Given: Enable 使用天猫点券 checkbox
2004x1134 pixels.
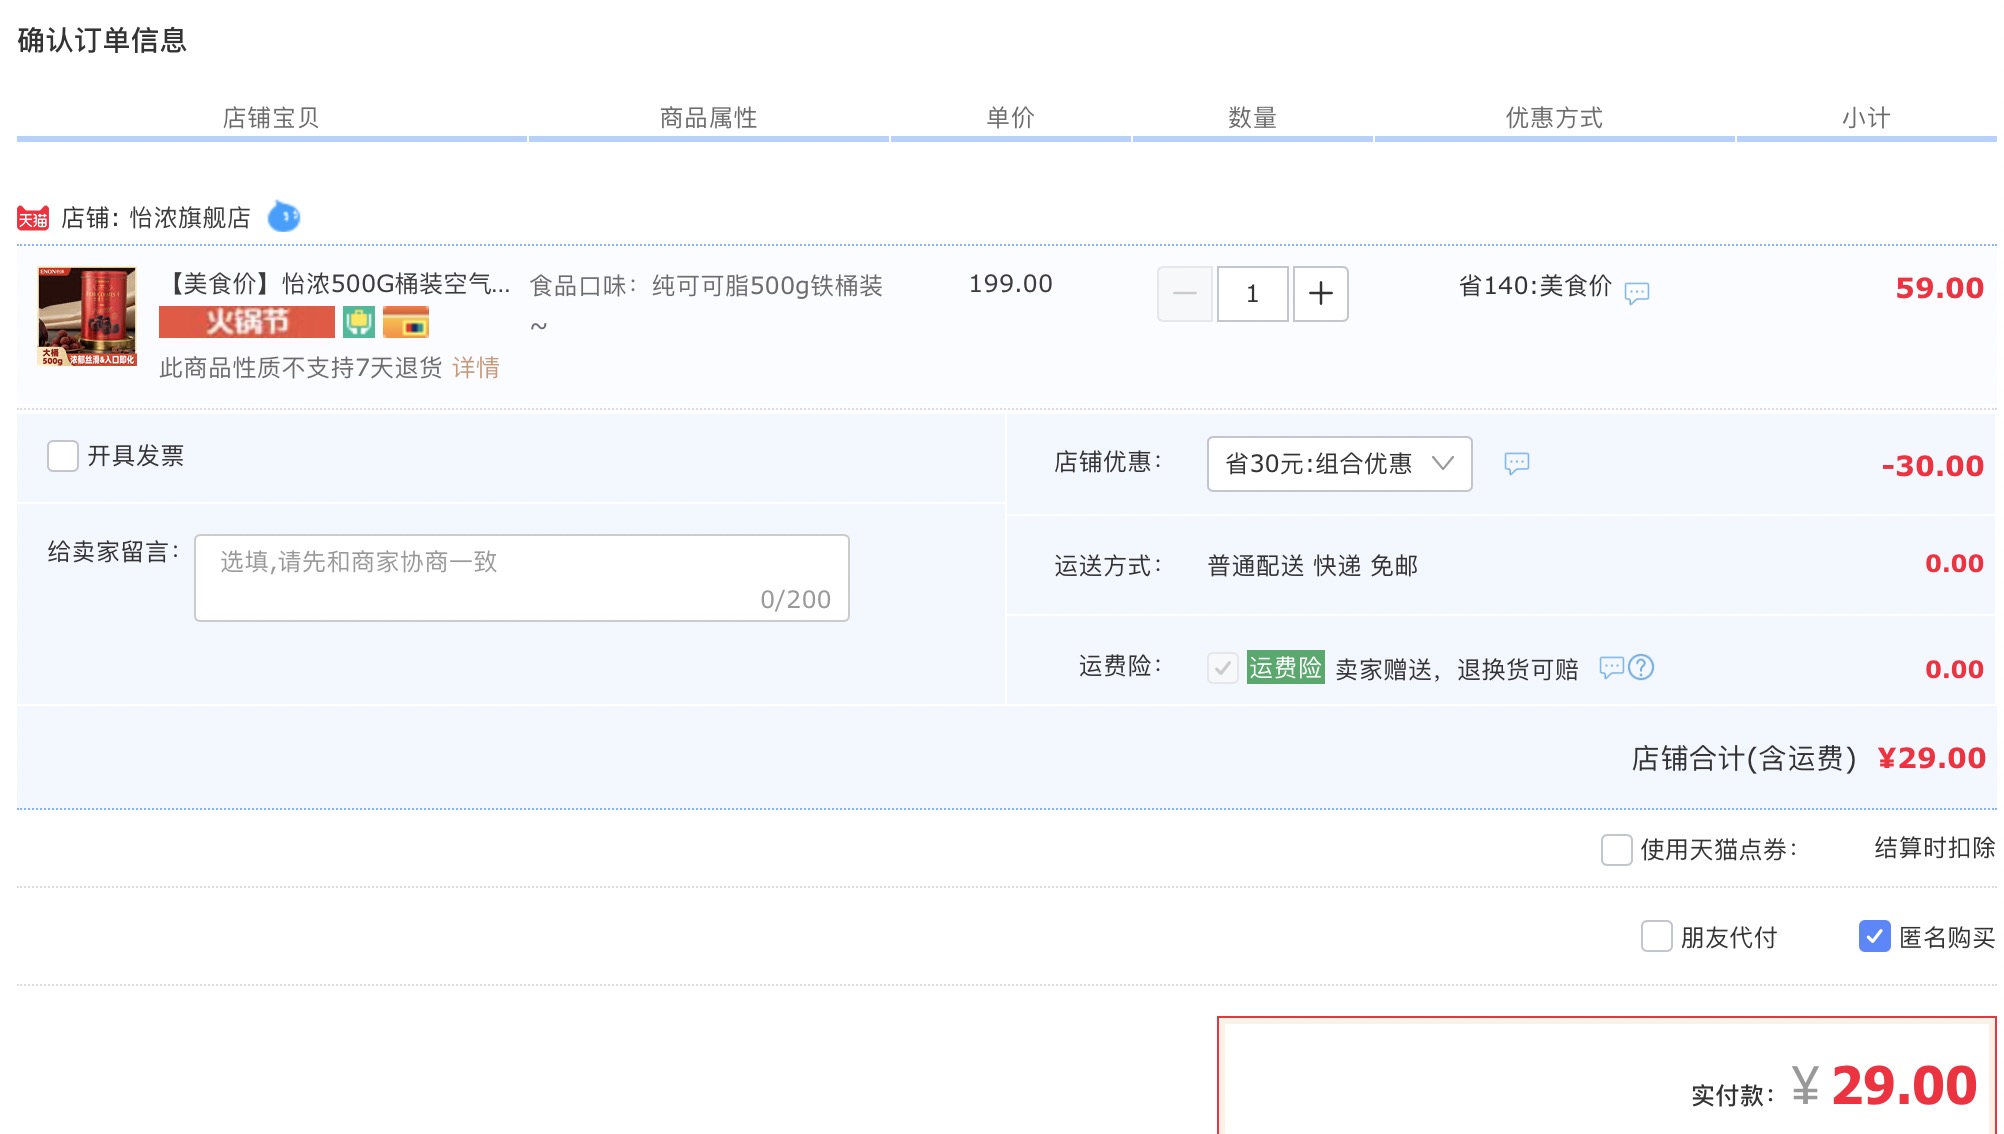Looking at the screenshot, I should [1617, 850].
